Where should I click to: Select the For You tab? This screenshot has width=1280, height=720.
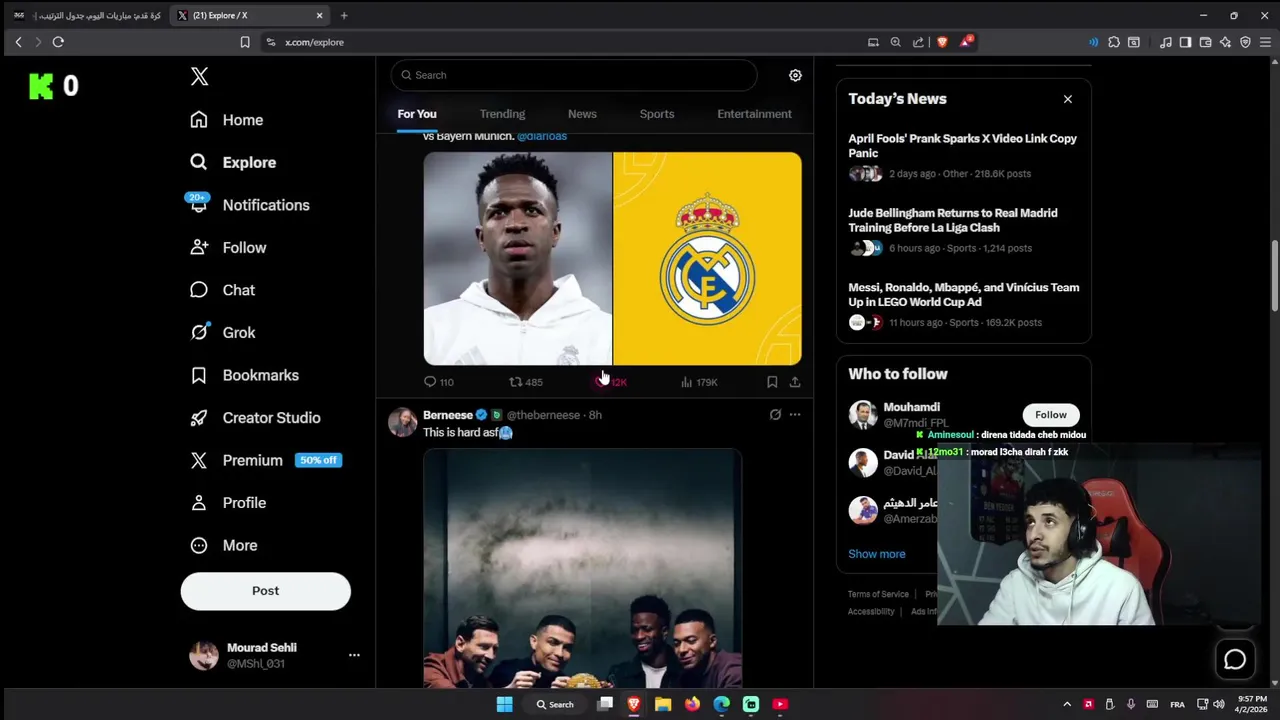[x=417, y=114]
